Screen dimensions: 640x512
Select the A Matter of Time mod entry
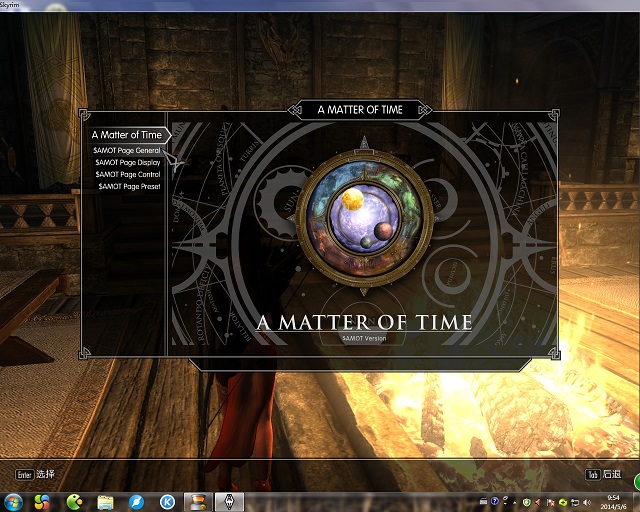point(127,135)
